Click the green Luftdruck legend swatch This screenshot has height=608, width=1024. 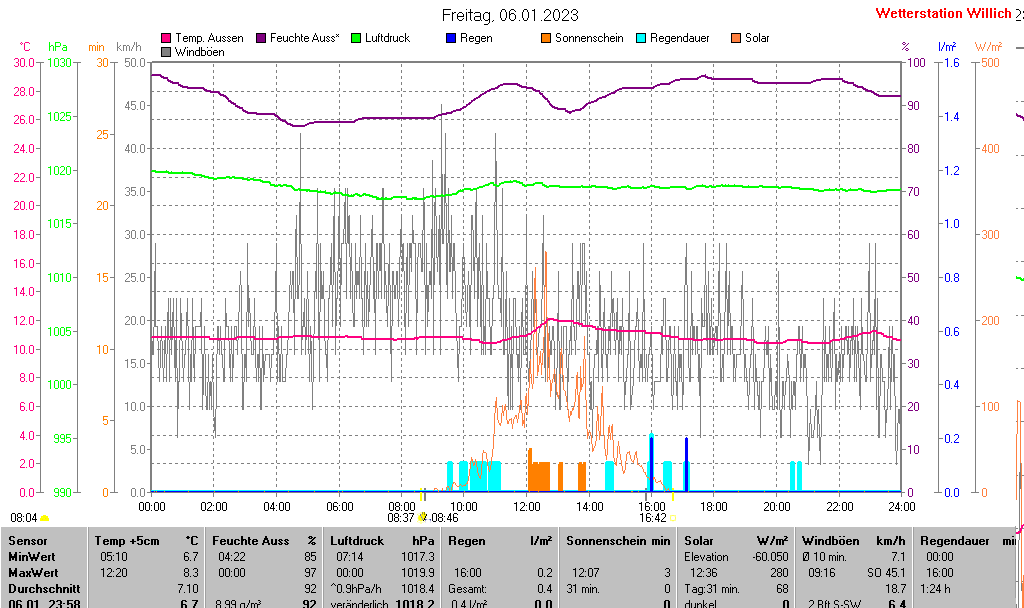[x=356, y=38]
